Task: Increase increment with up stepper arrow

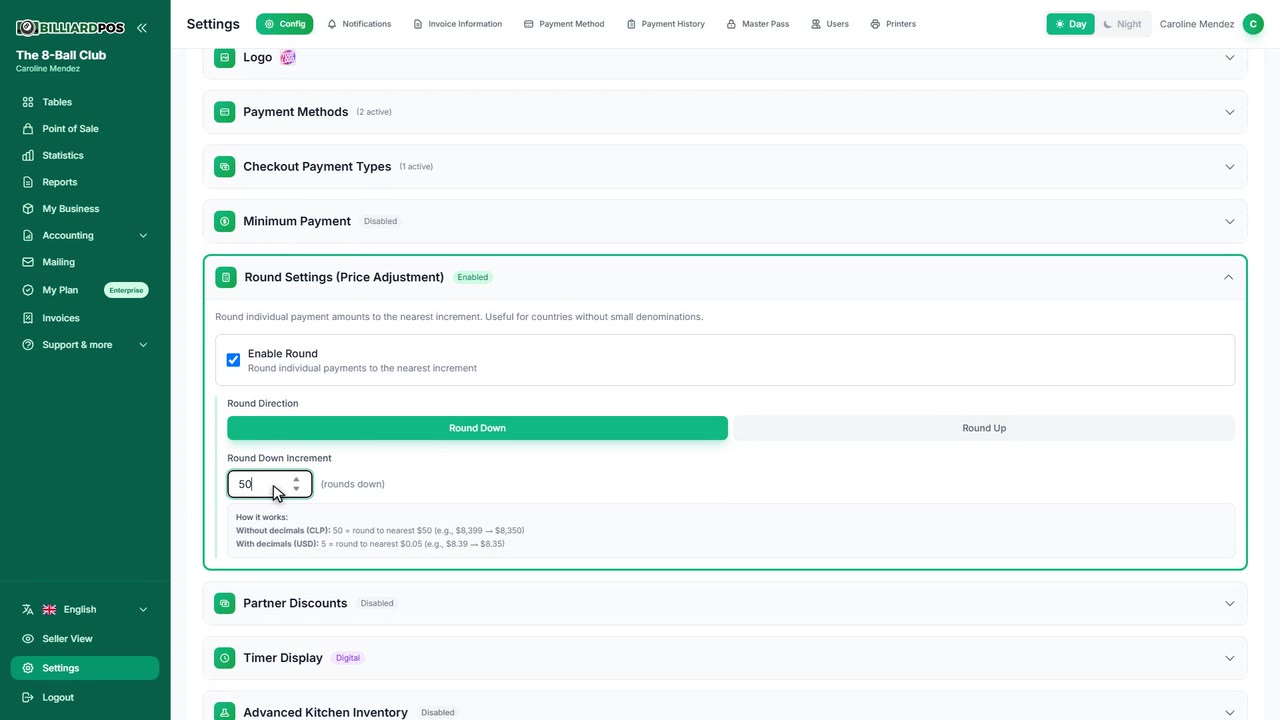Action: coord(296,479)
